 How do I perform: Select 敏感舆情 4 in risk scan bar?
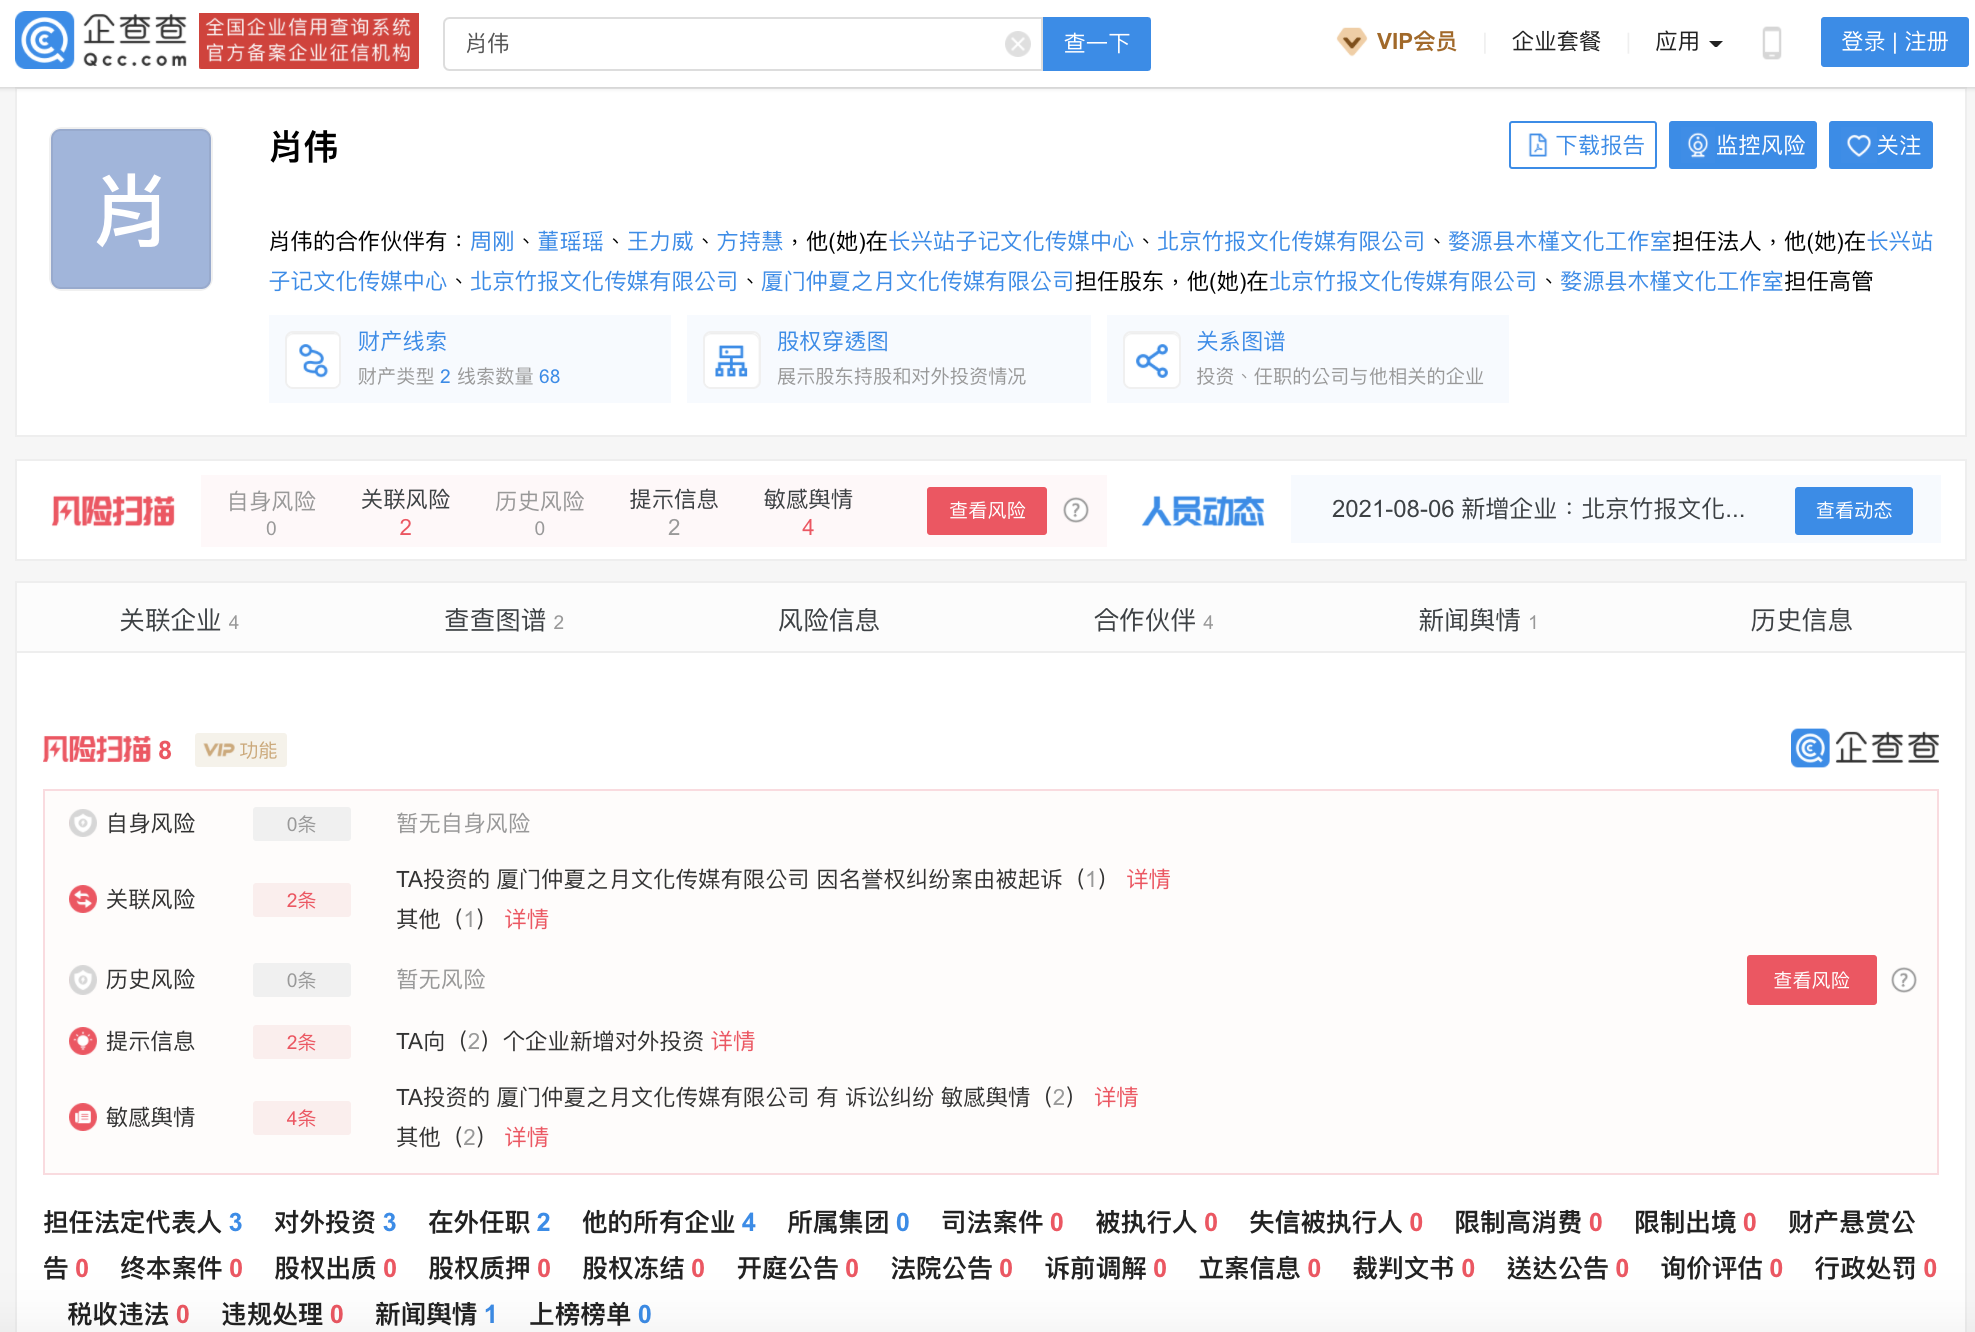(807, 512)
